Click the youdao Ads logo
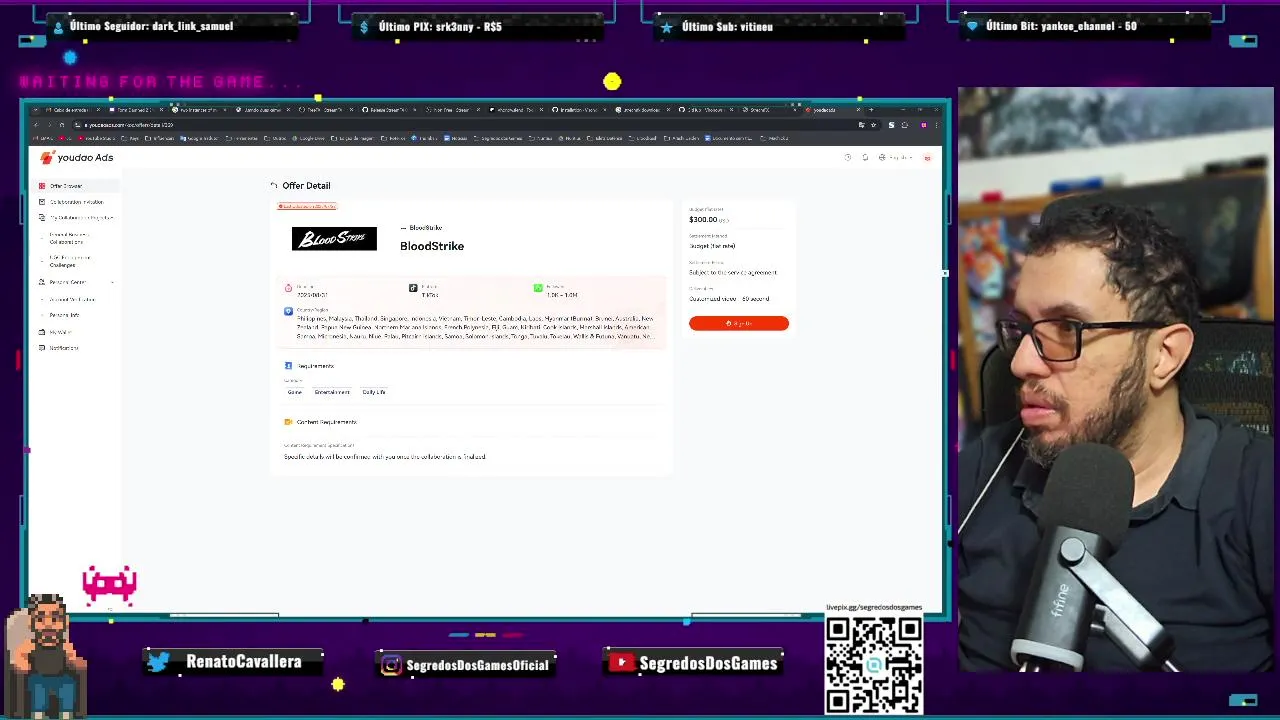This screenshot has height=720, width=1280. pos(77,158)
